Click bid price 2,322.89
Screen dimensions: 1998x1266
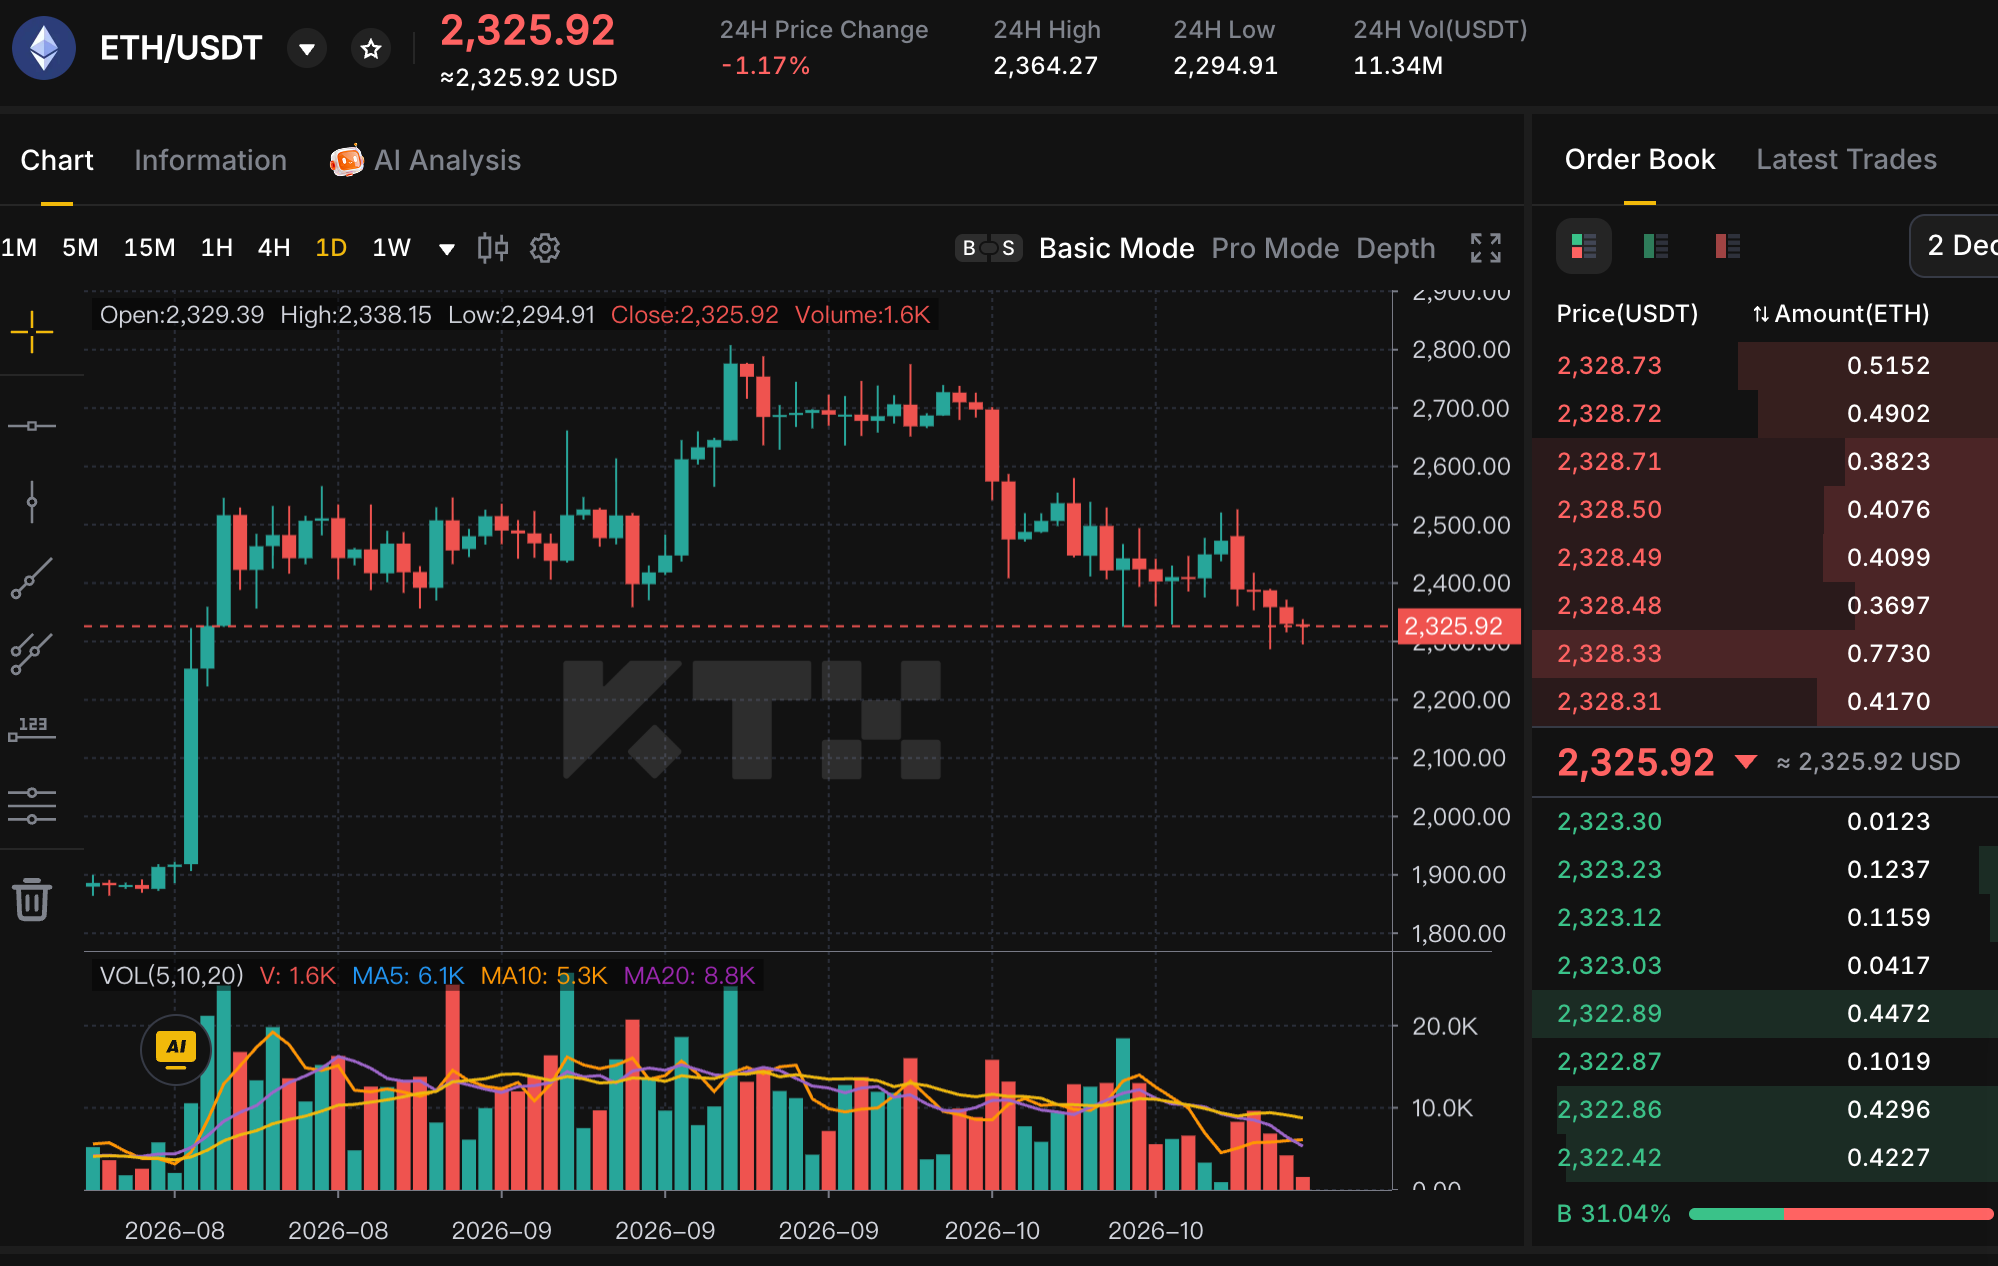pyautogui.click(x=1609, y=1013)
